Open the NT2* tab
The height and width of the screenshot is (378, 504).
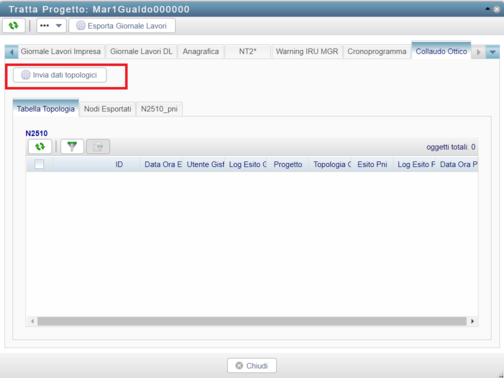click(248, 52)
